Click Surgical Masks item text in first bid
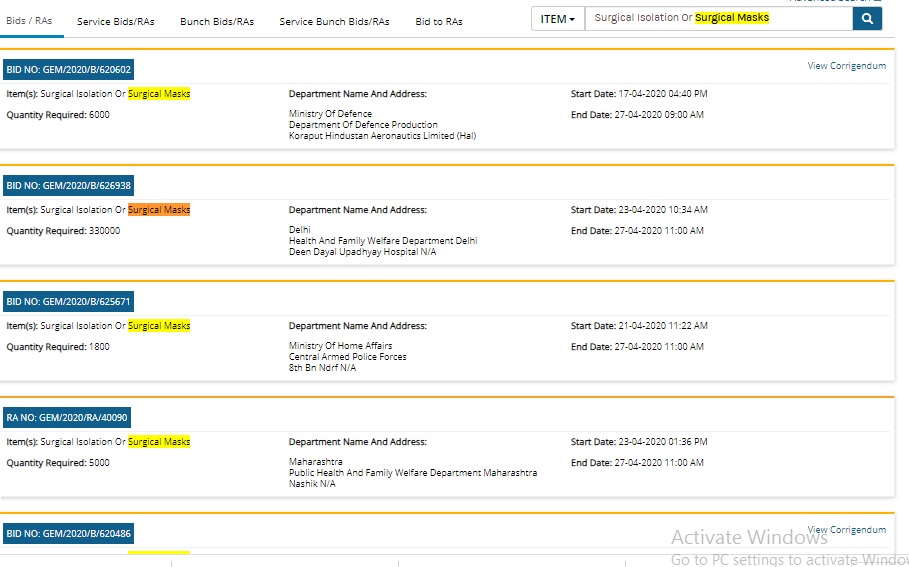 [x=159, y=94]
